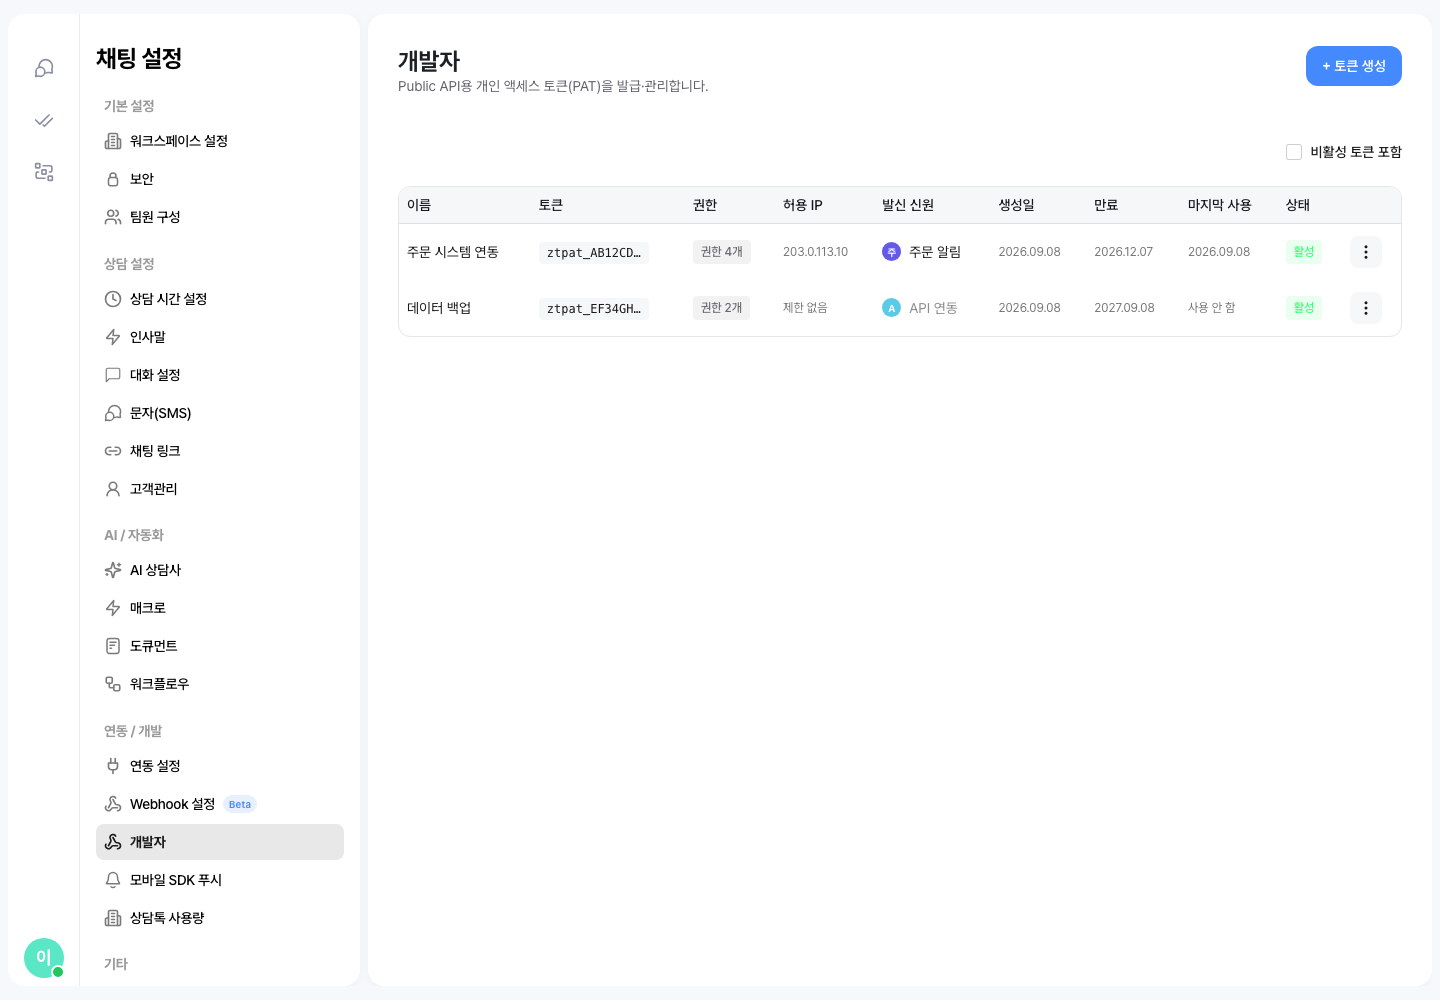Open the more menu for 주문 시스템 연동
Image resolution: width=1440 pixels, height=1000 pixels.
(1366, 252)
